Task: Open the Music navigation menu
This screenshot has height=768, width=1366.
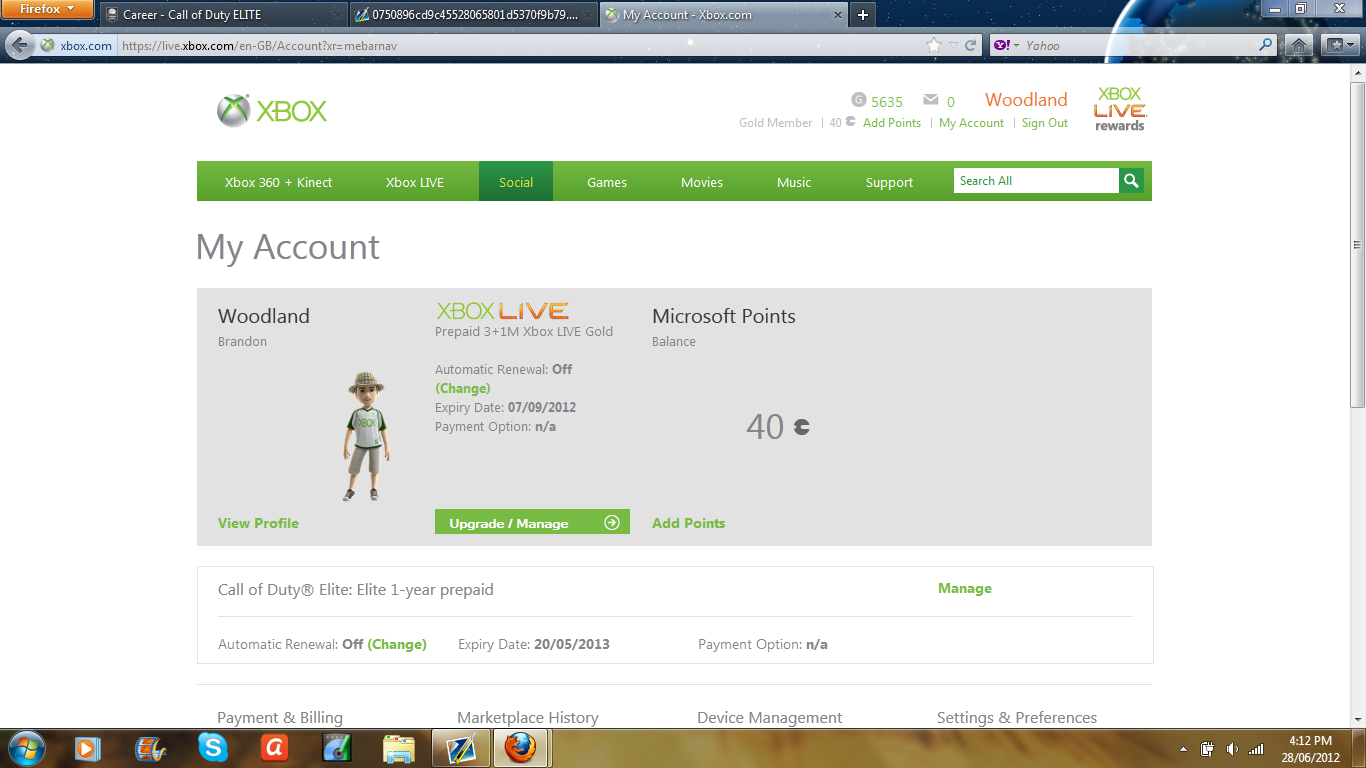Action: (x=794, y=182)
